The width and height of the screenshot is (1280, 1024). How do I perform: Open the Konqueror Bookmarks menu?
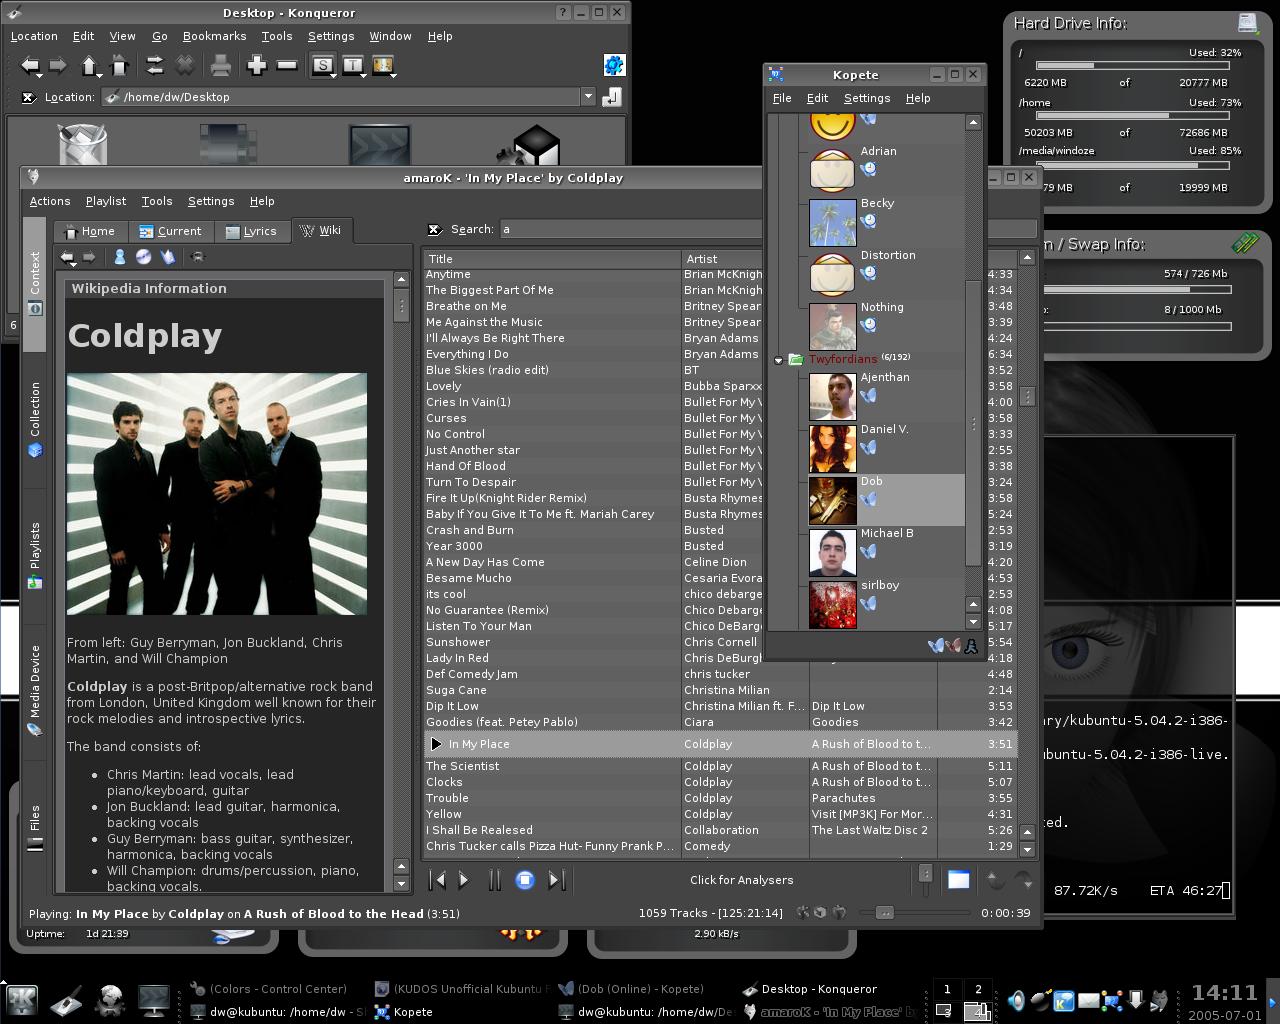(x=214, y=36)
